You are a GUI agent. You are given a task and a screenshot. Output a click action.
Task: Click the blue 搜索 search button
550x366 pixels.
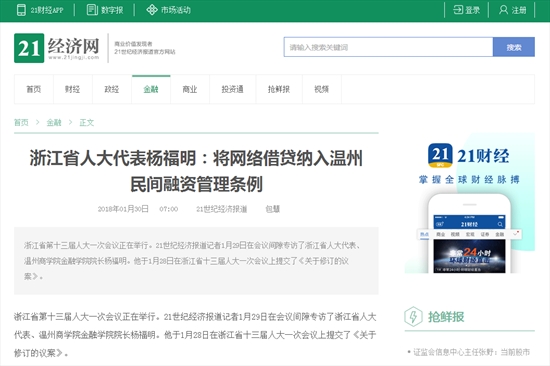(x=514, y=47)
